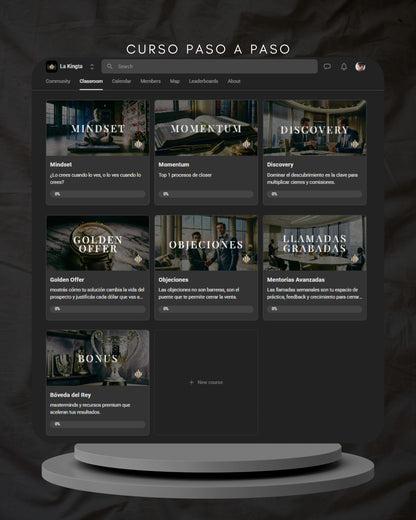Click into the Search input field

[209, 66]
